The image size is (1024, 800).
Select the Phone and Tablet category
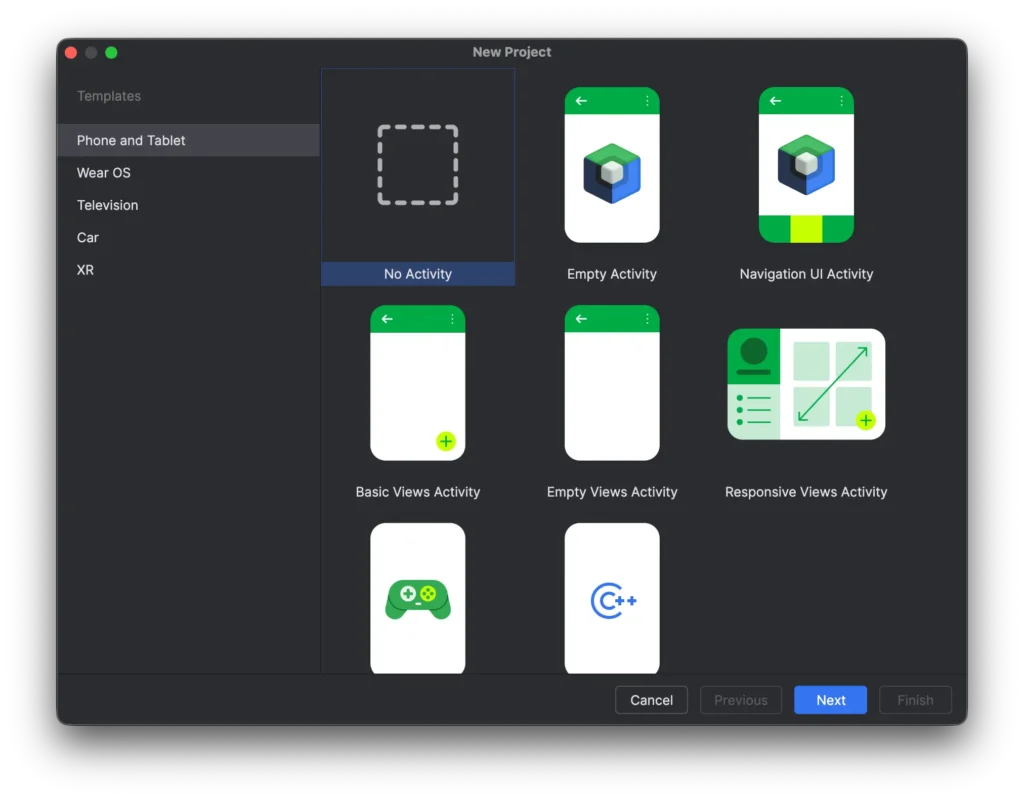[x=129, y=140]
